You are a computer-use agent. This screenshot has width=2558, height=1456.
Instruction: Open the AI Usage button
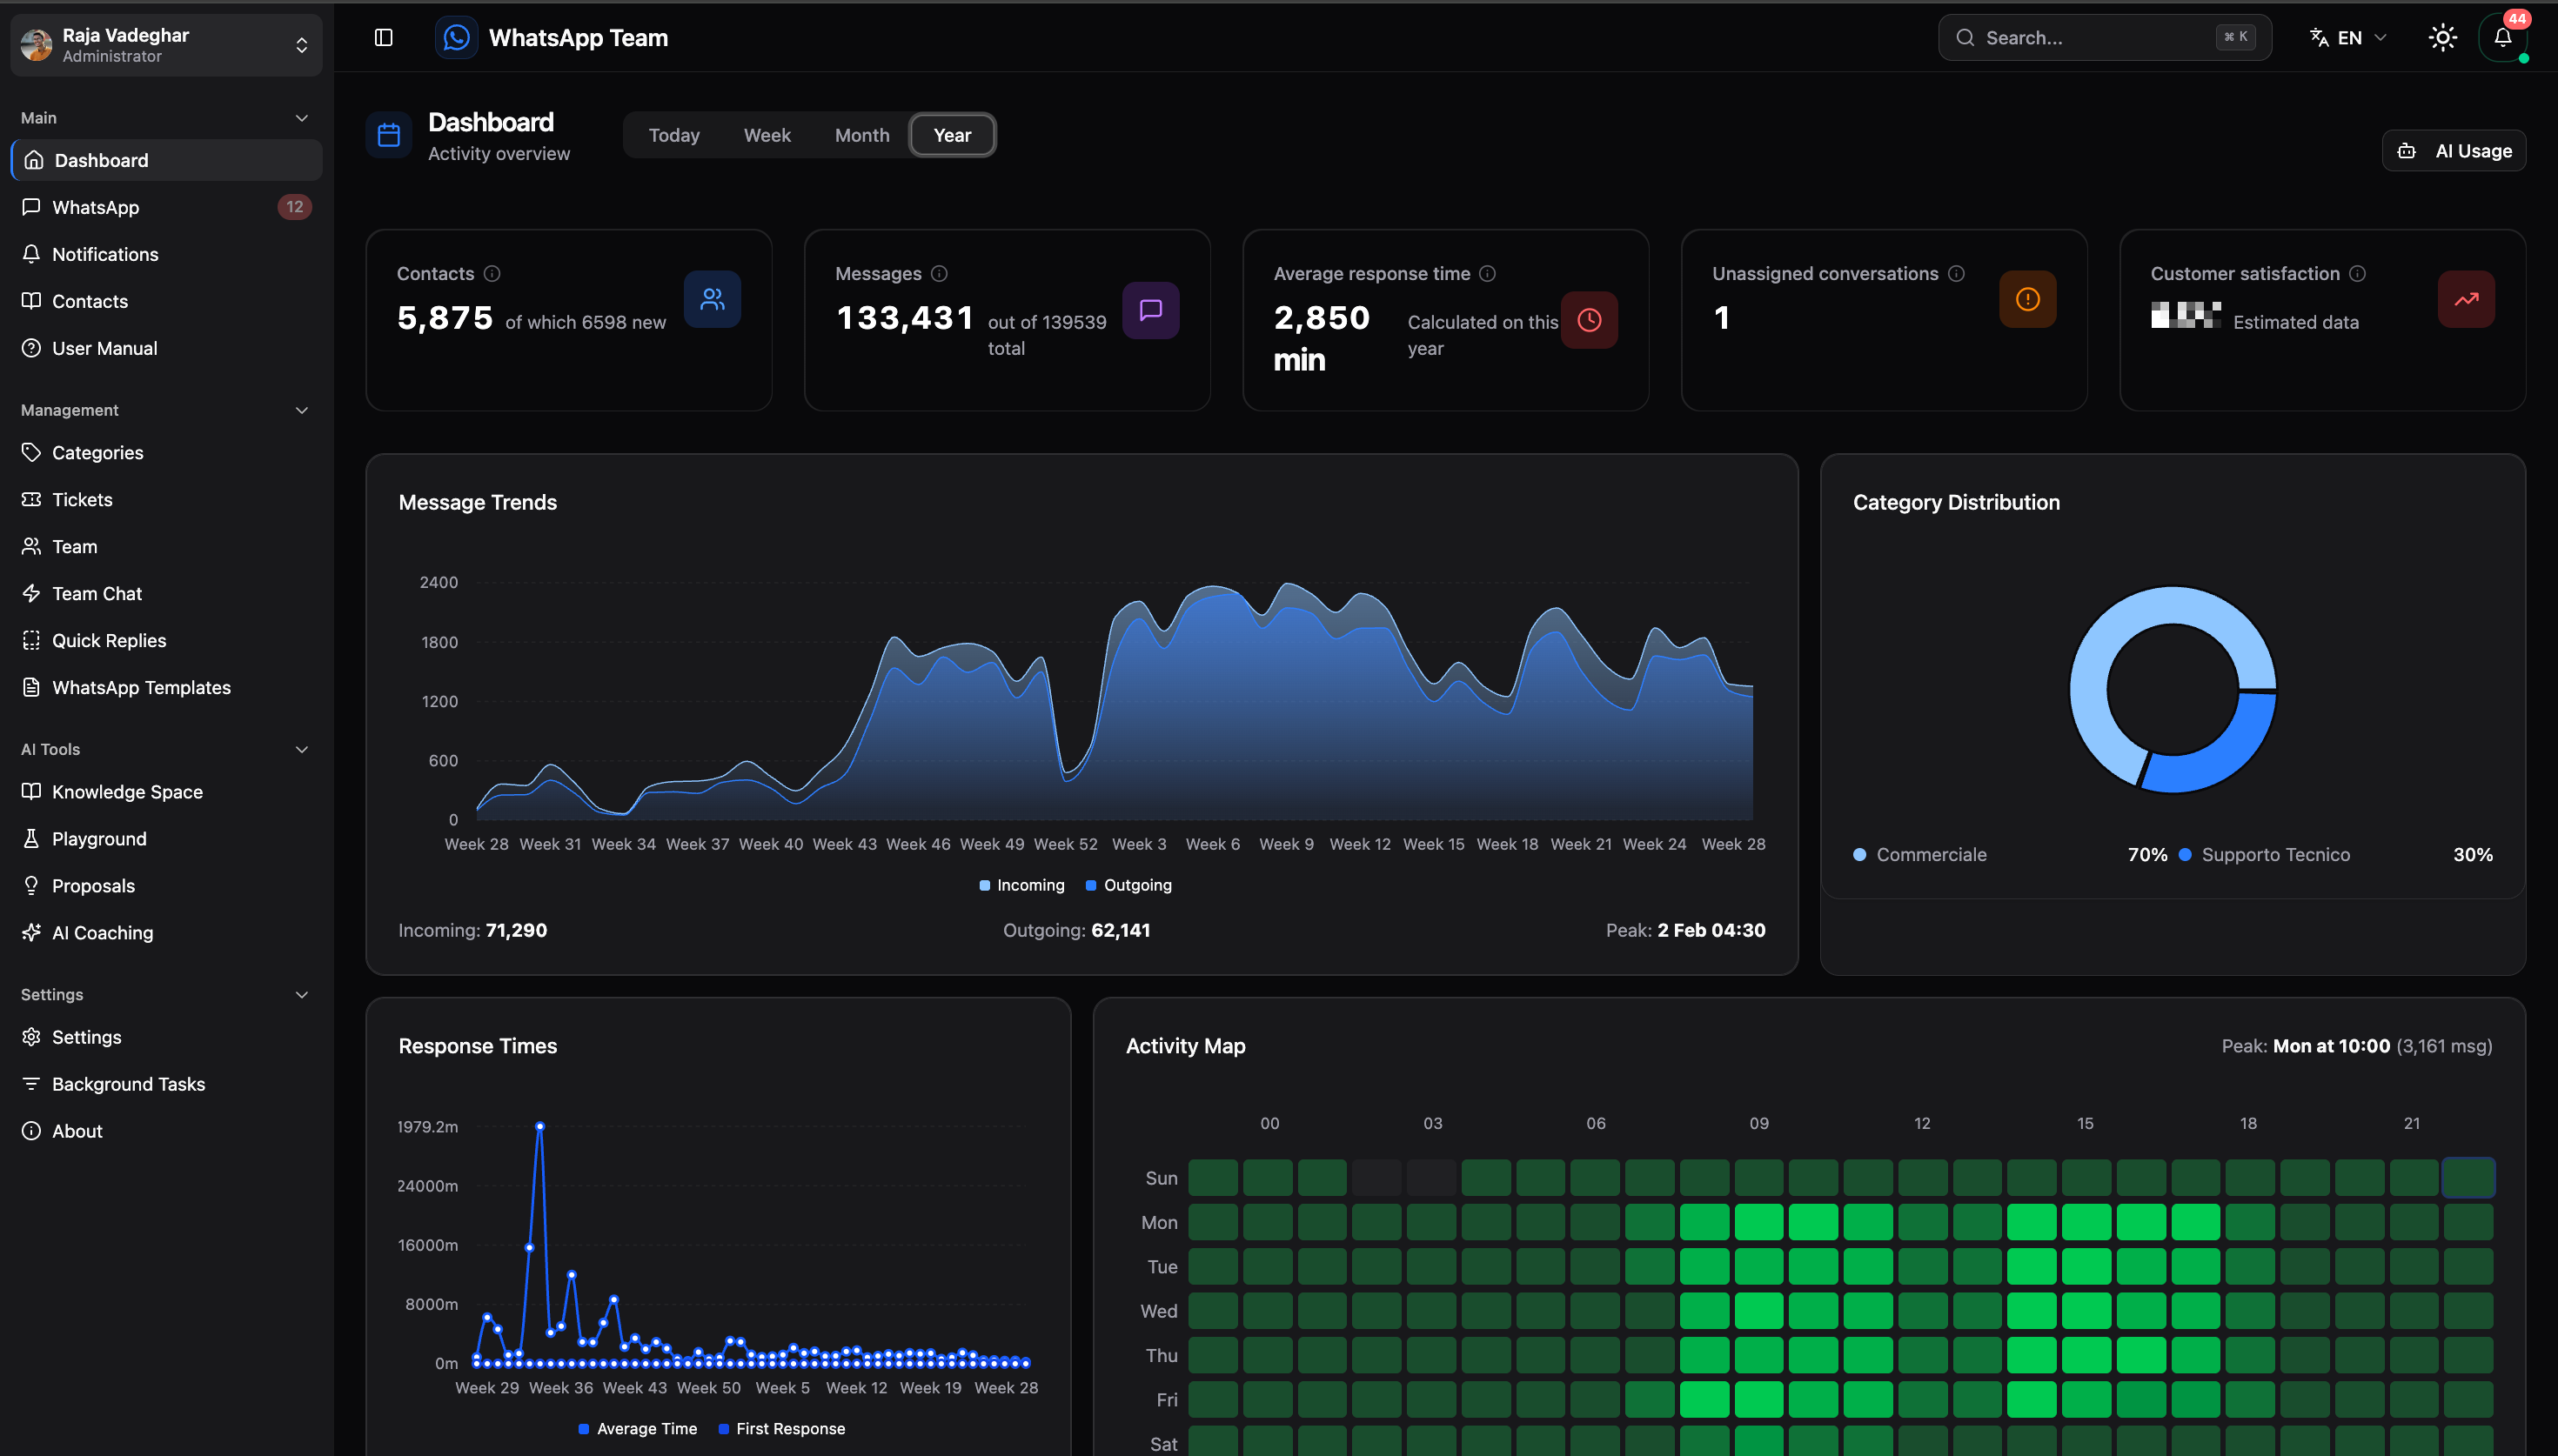(2454, 151)
